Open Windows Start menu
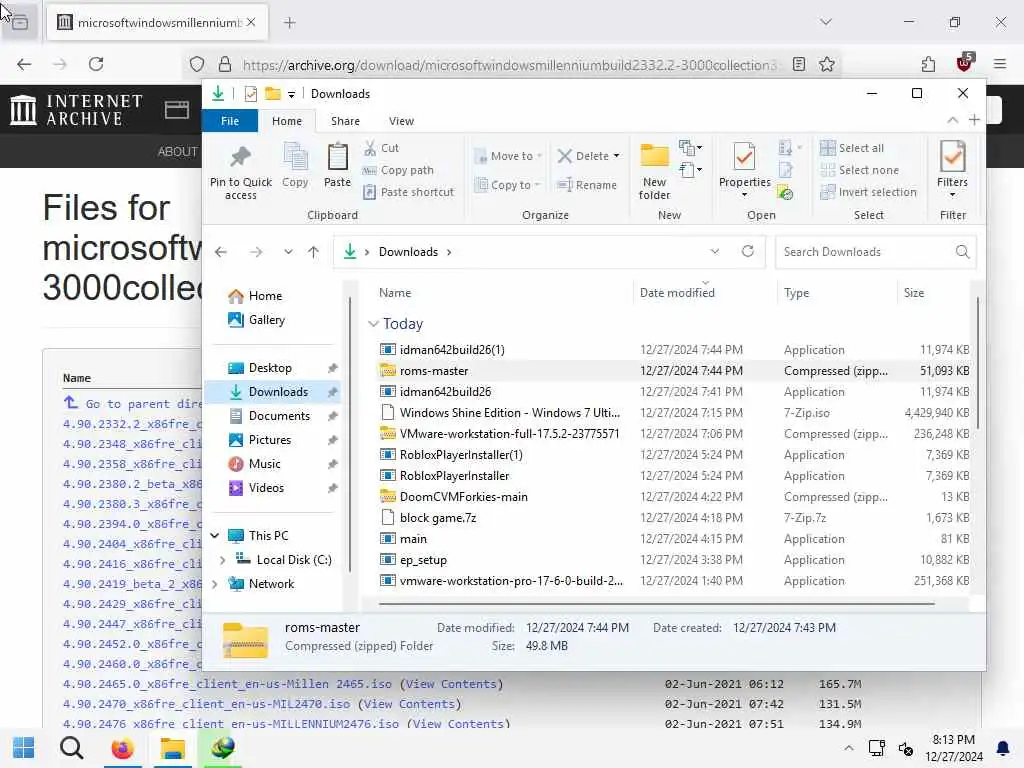 [24, 748]
